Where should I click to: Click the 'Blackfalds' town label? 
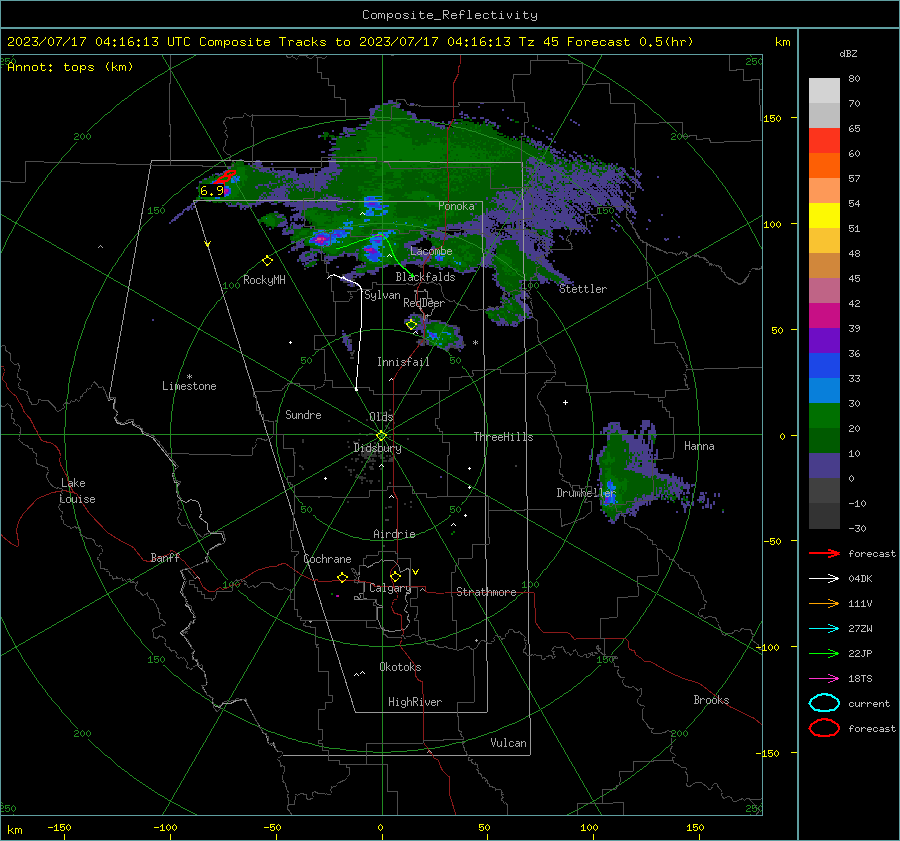click(x=425, y=277)
